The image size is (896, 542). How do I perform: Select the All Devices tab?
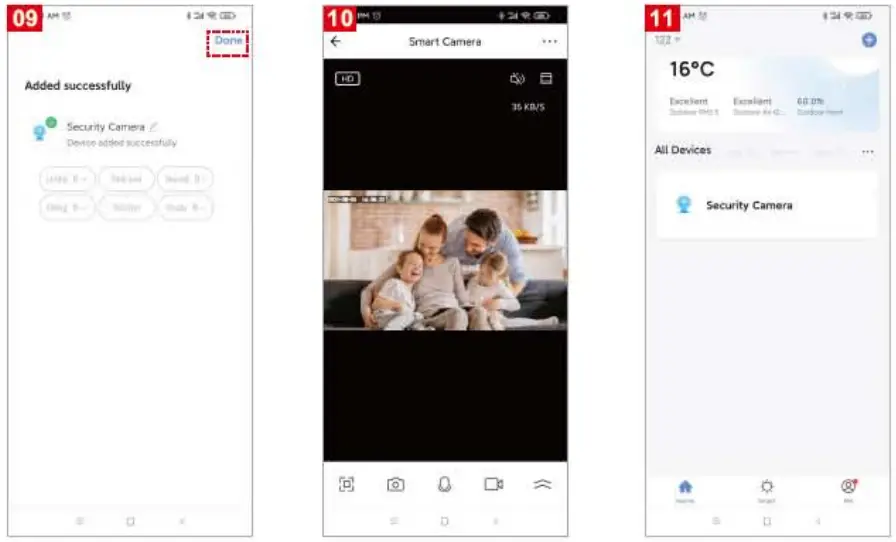tap(682, 150)
